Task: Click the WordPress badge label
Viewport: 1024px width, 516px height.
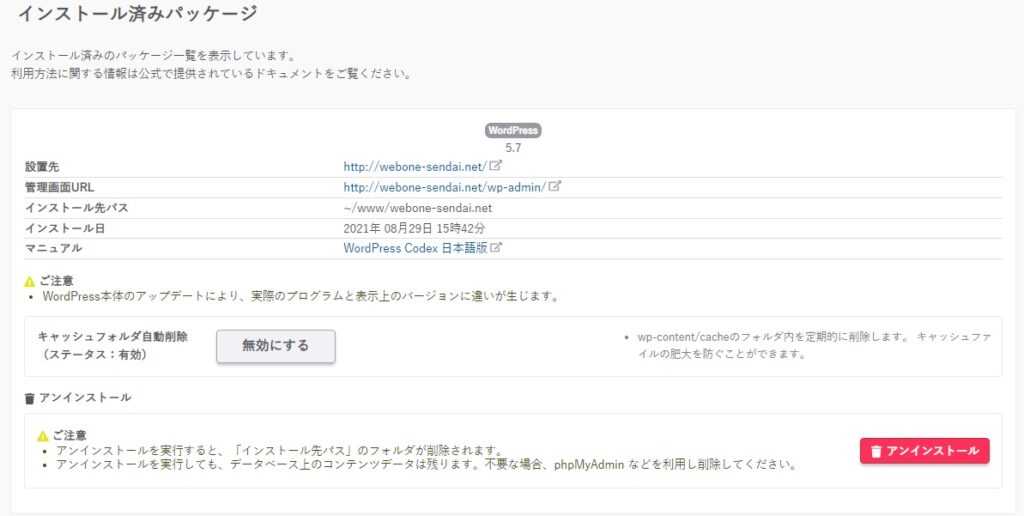Action: [x=513, y=131]
